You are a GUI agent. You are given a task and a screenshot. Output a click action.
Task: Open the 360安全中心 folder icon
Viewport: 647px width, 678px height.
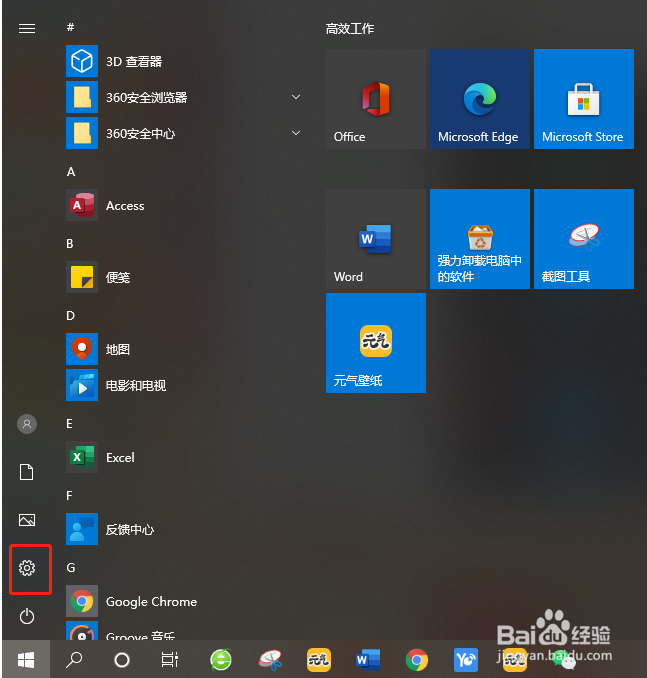tap(82, 133)
